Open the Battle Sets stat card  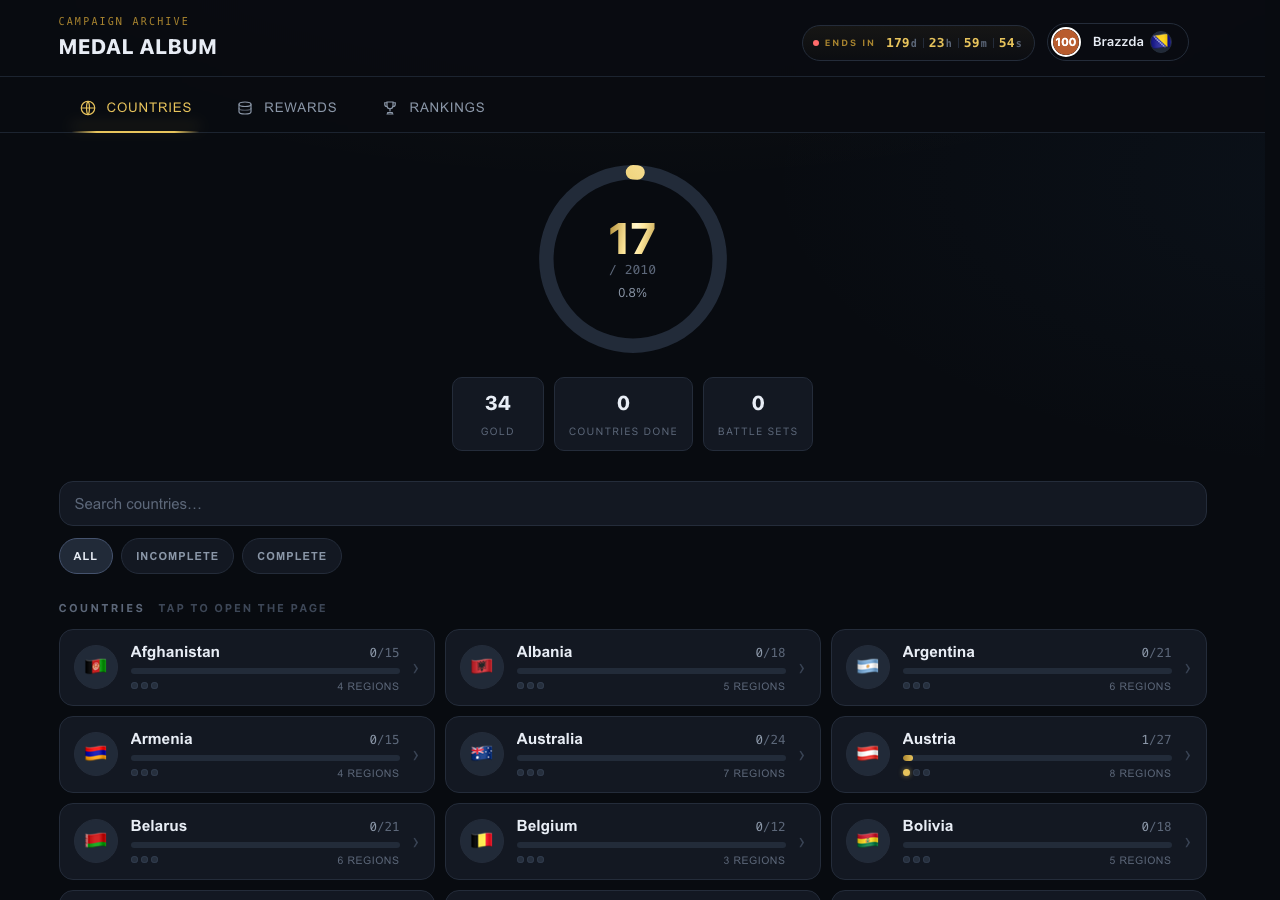coord(758,414)
